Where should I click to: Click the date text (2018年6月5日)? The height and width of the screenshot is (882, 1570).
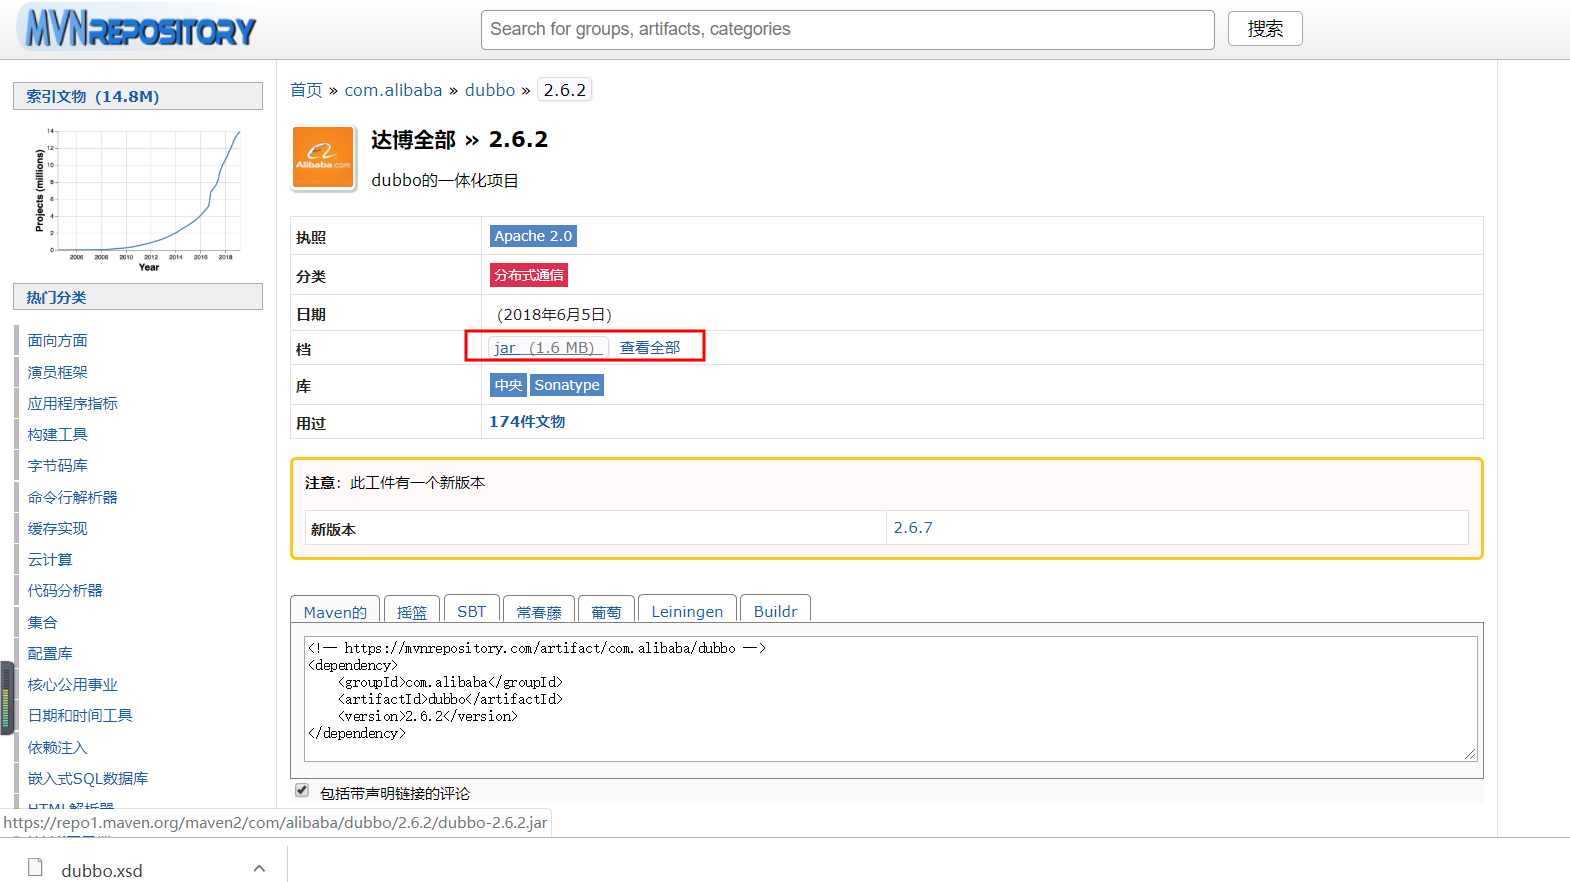(554, 314)
